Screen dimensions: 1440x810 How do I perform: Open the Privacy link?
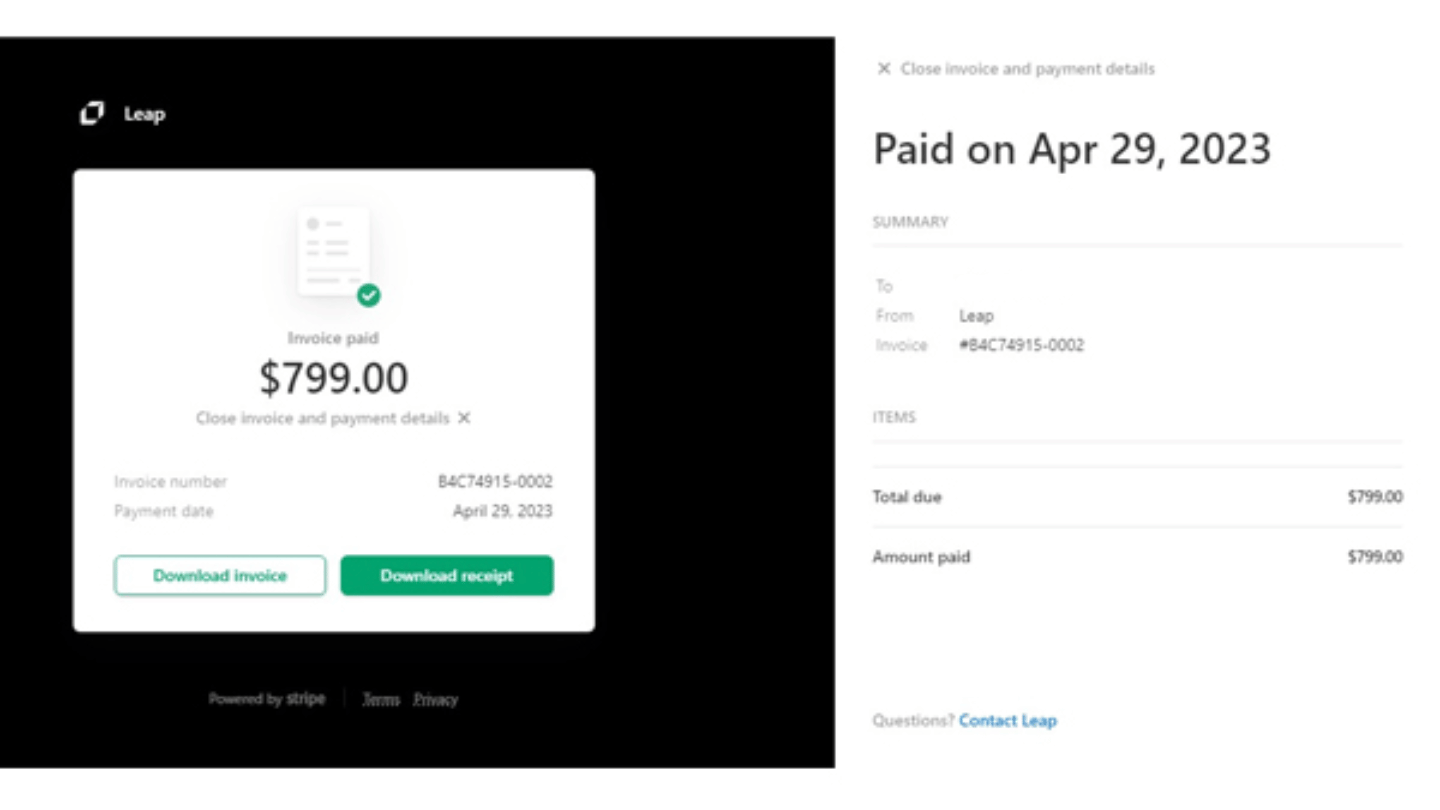pyautogui.click(x=436, y=700)
